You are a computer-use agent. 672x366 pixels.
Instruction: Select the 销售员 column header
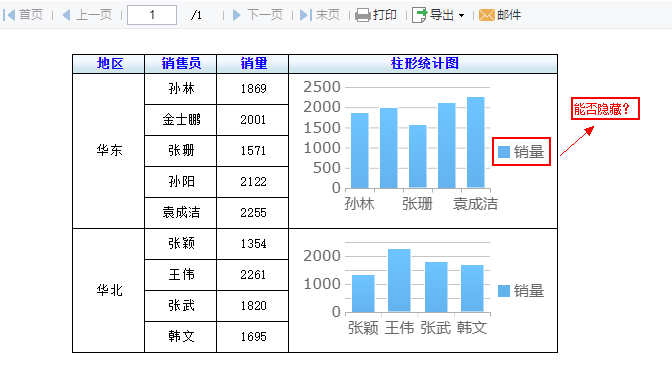180,64
